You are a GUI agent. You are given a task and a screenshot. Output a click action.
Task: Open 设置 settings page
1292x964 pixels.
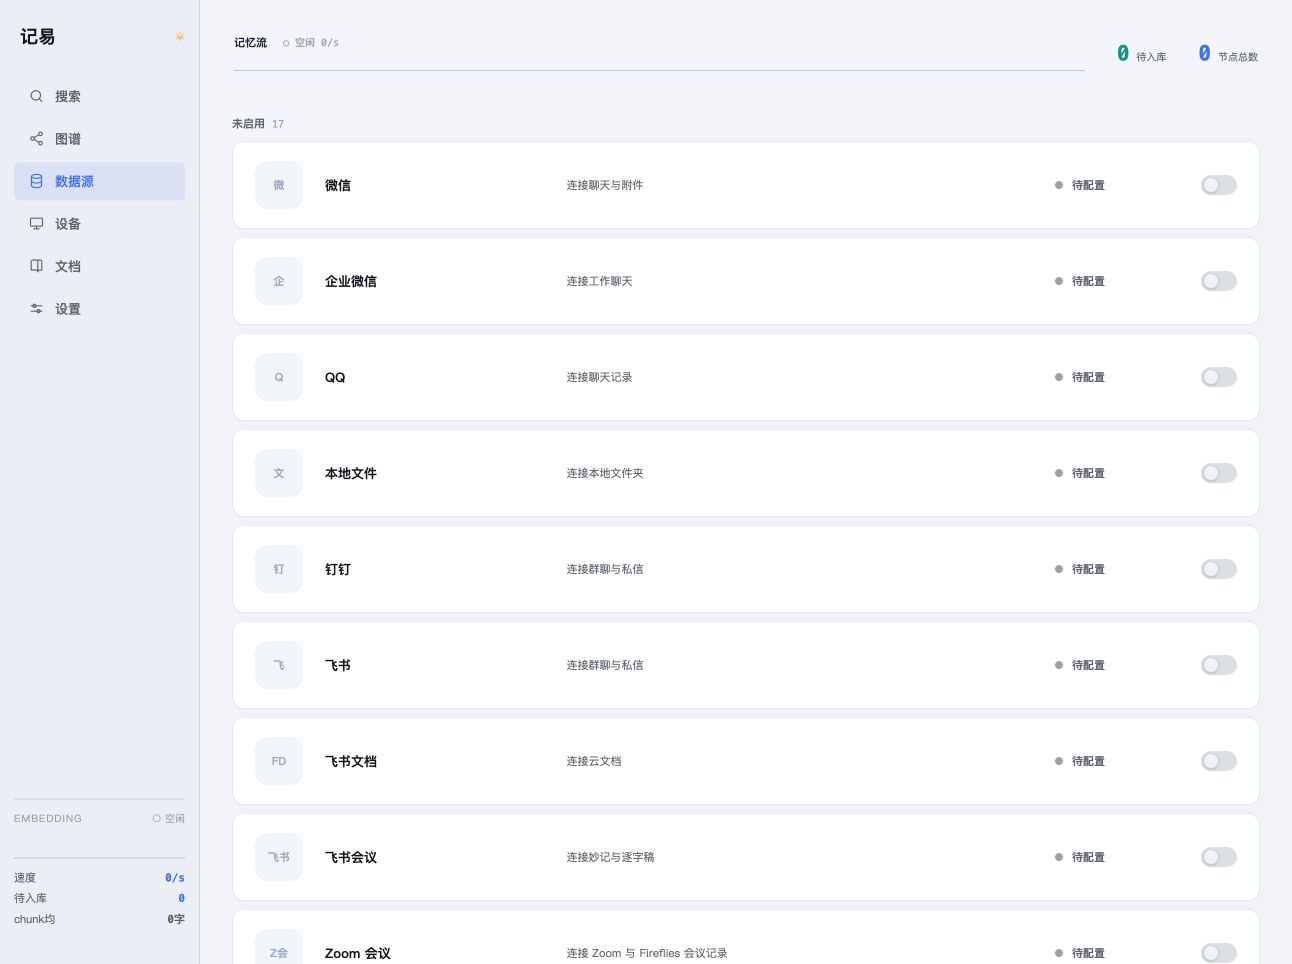coord(99,309)
